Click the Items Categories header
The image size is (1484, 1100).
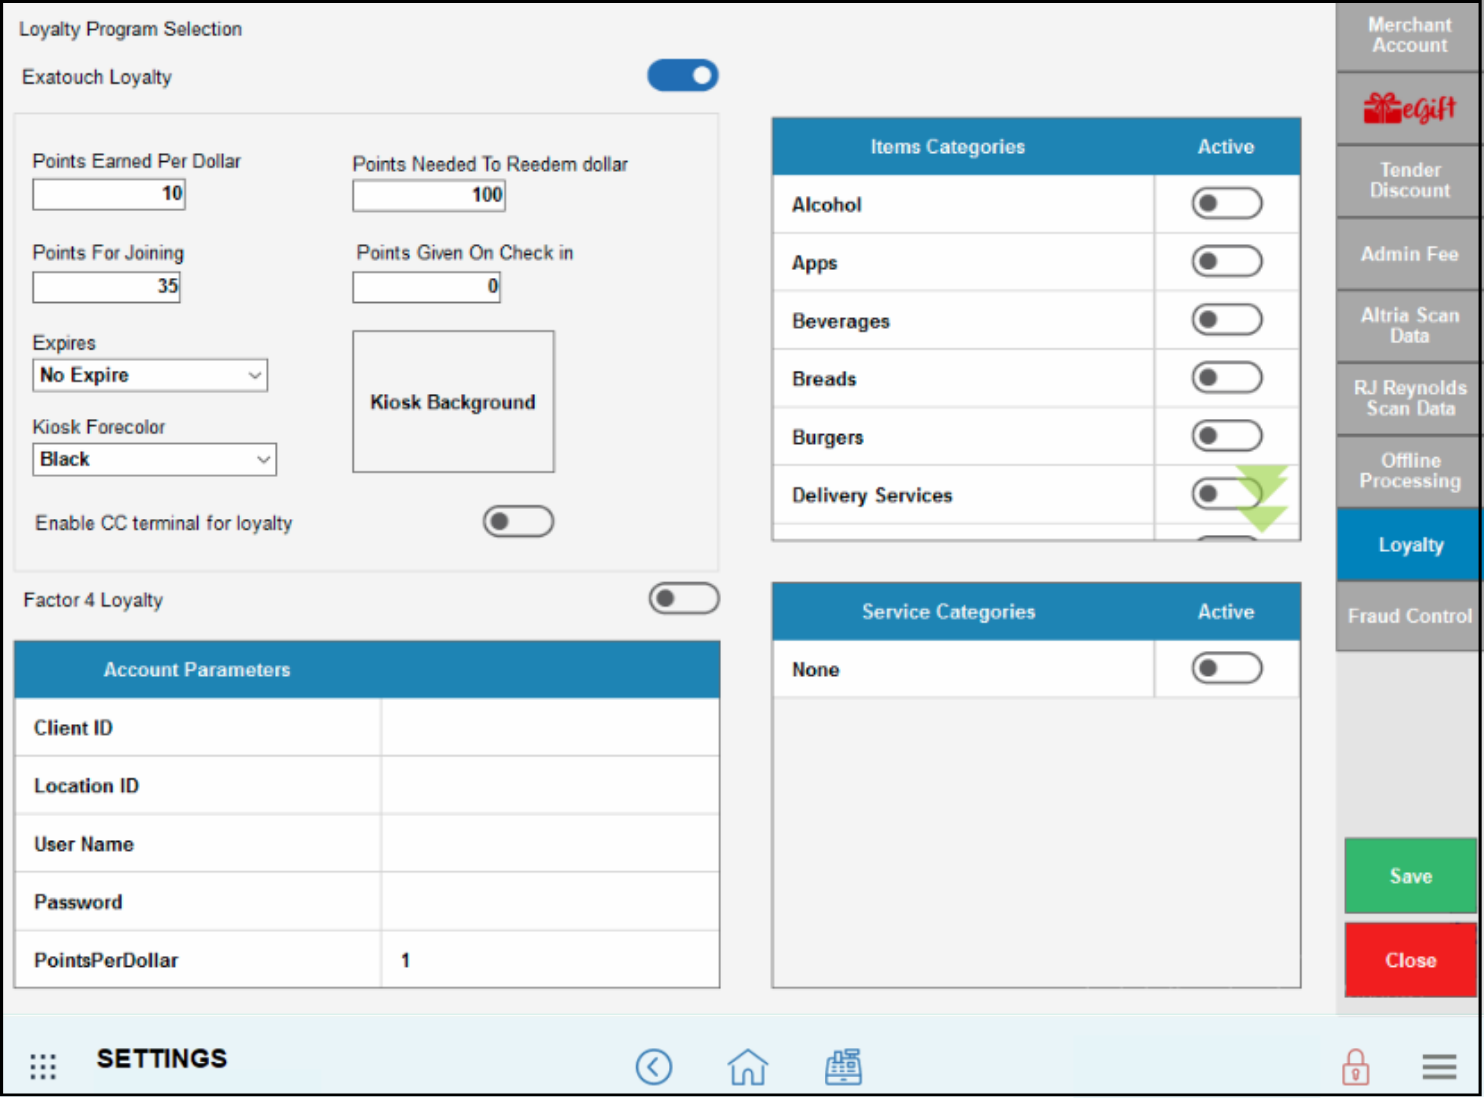pyautogui.click(x=947, y=147)
